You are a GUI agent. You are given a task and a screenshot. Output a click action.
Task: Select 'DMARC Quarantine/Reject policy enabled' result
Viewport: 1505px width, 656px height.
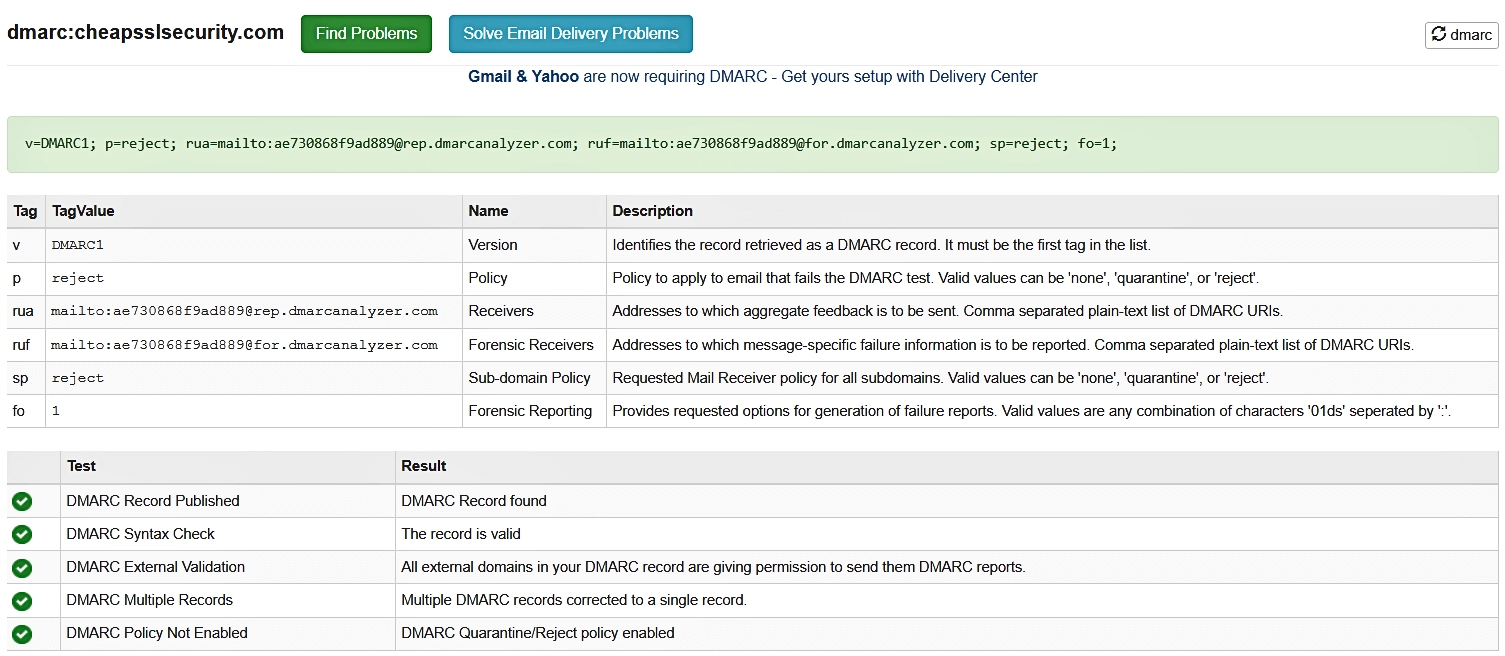(x=538, y=633)
